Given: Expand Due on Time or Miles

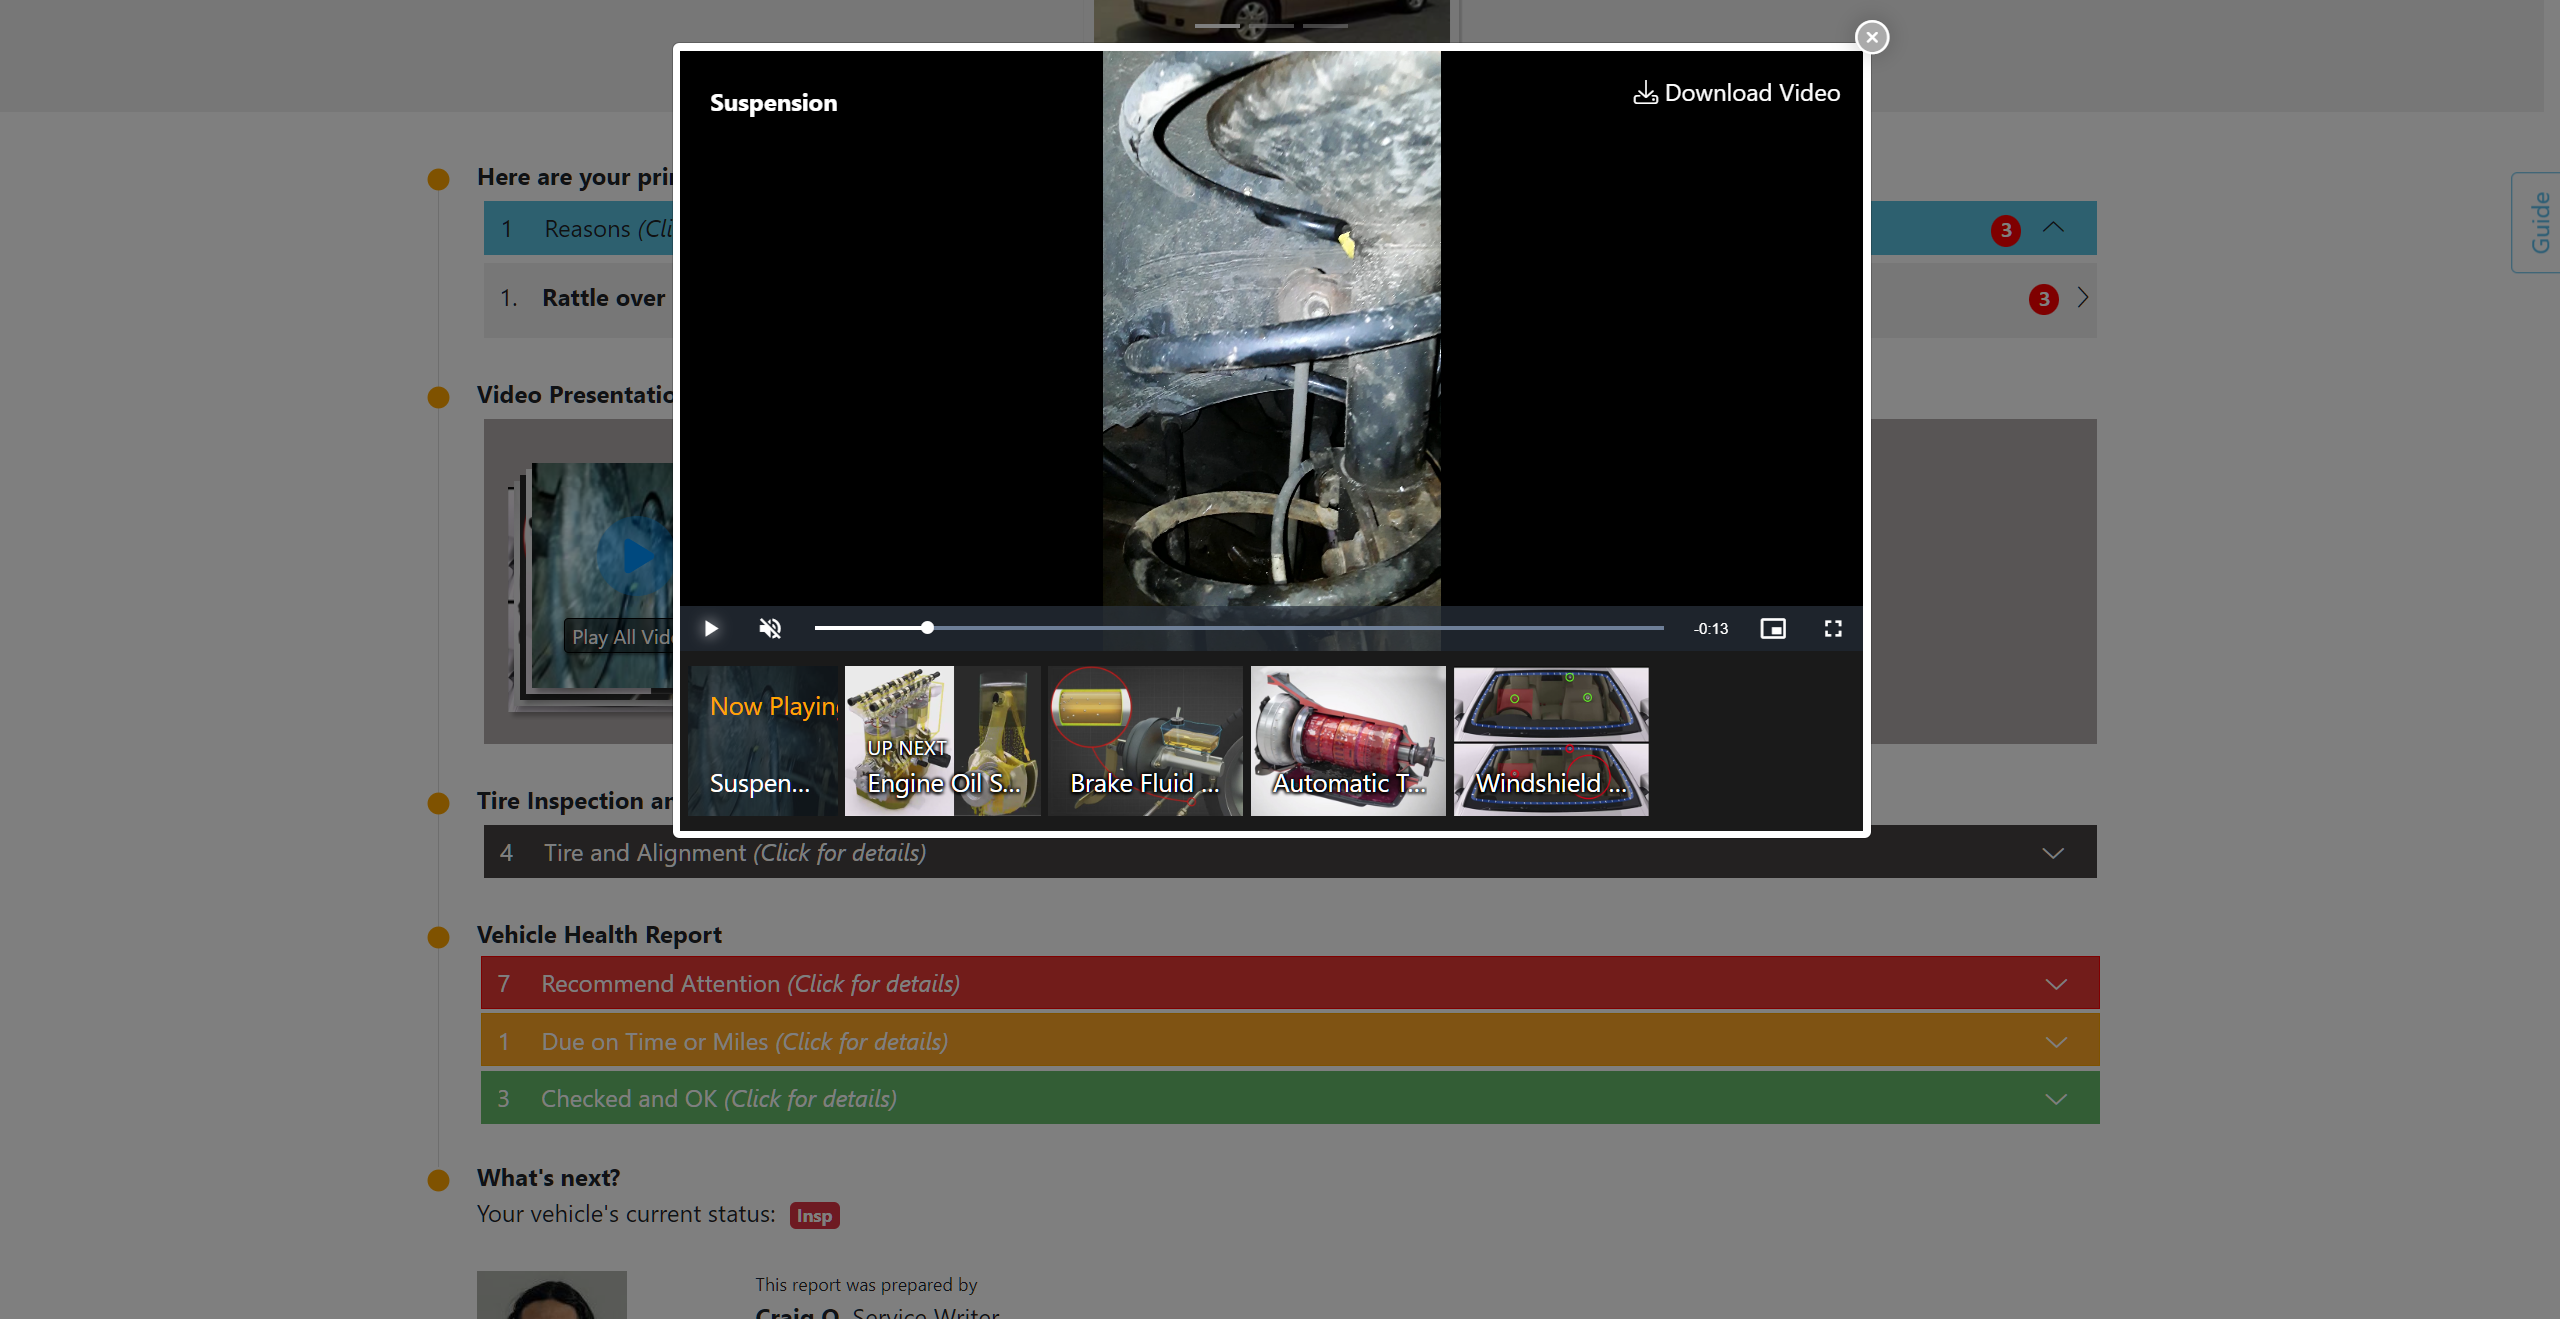Looking at the screenshot, I should [2055, 1042].
